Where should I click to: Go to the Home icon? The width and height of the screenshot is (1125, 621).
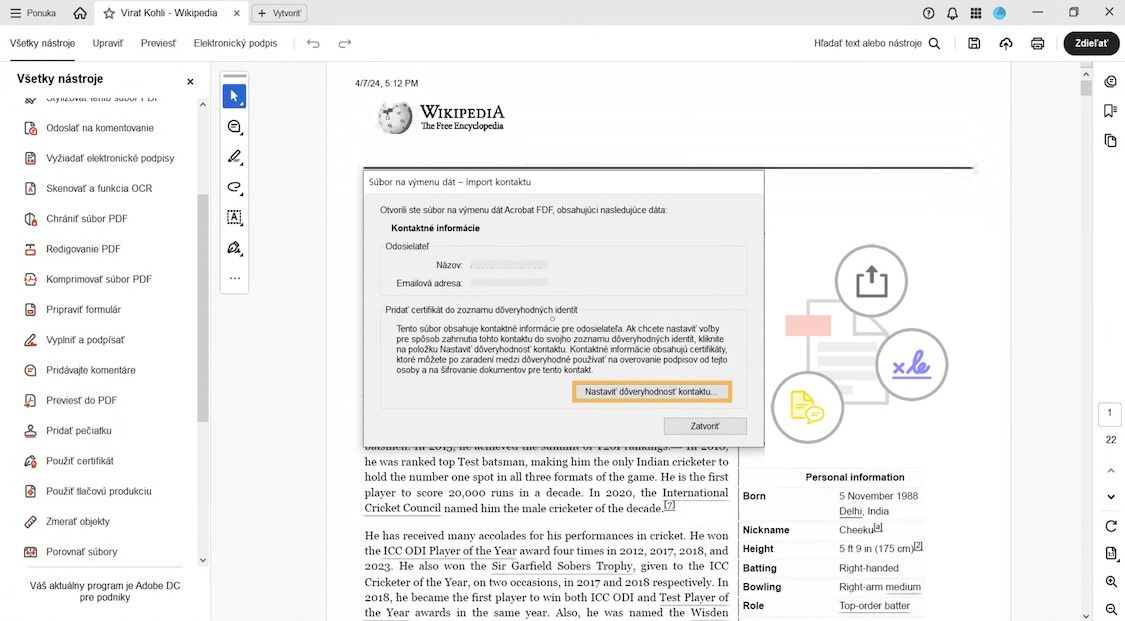(80, 13)
